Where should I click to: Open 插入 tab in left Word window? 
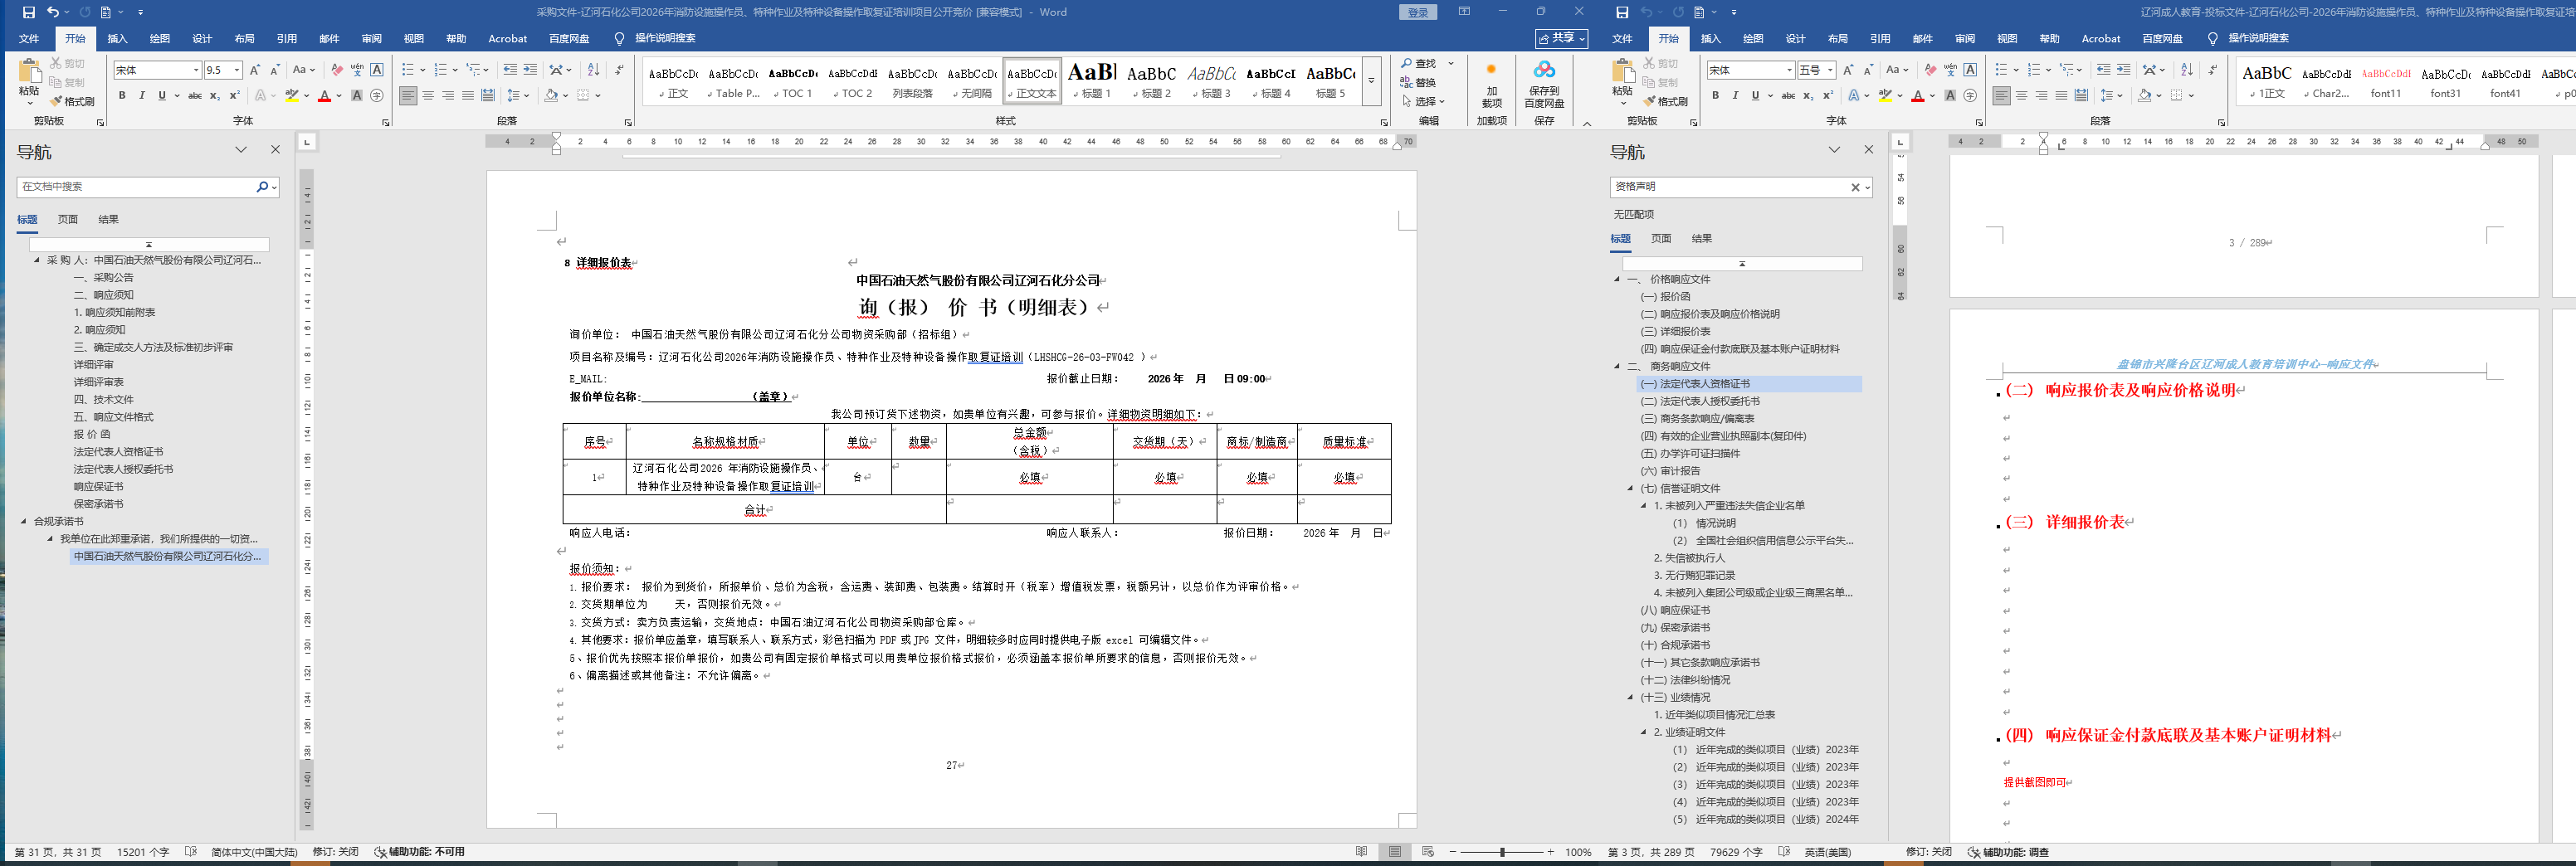tap(118, 39)
